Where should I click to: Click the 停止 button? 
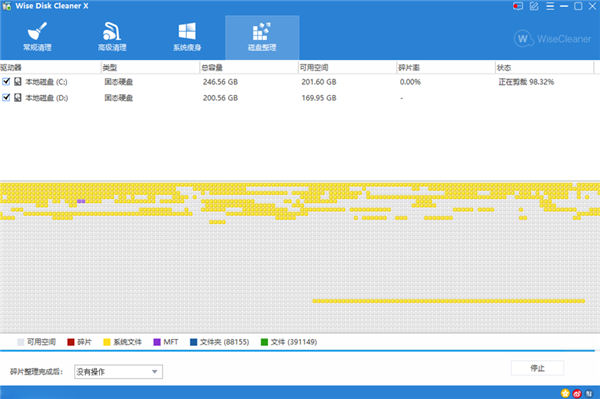pyautogui.click(x=537, y=368)
